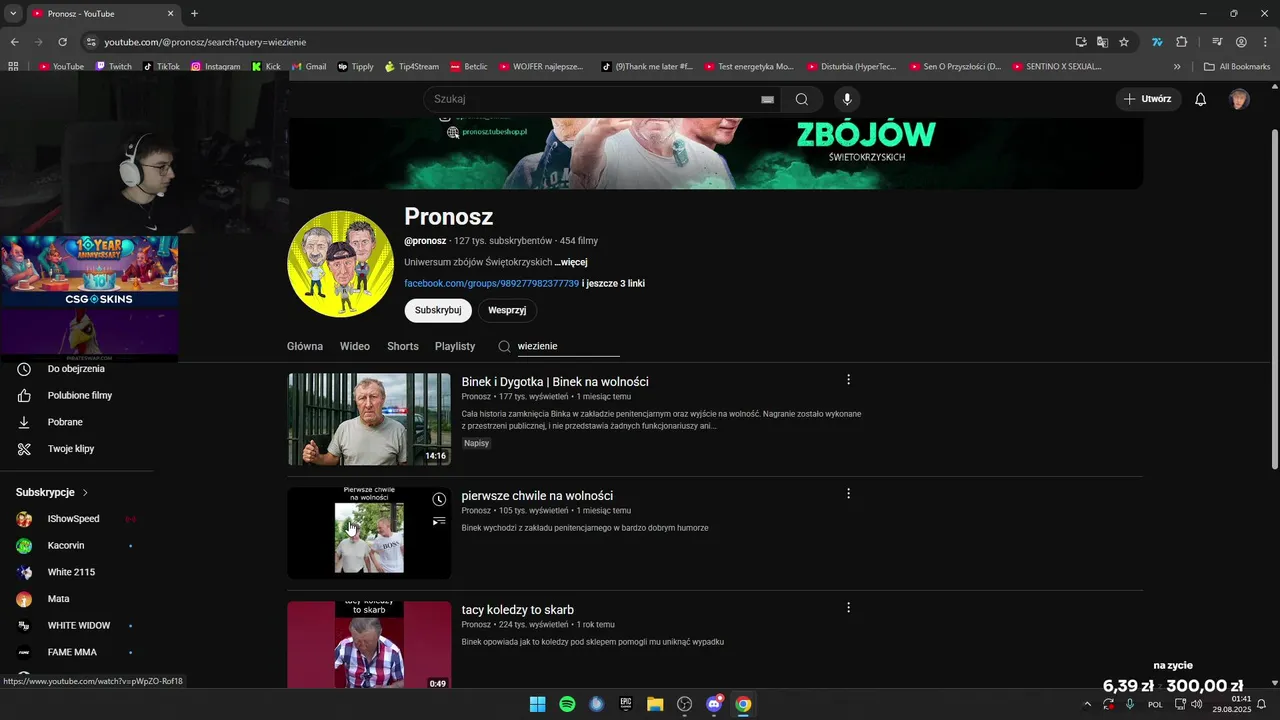Open a new browser tab

[x=194, y=14]
